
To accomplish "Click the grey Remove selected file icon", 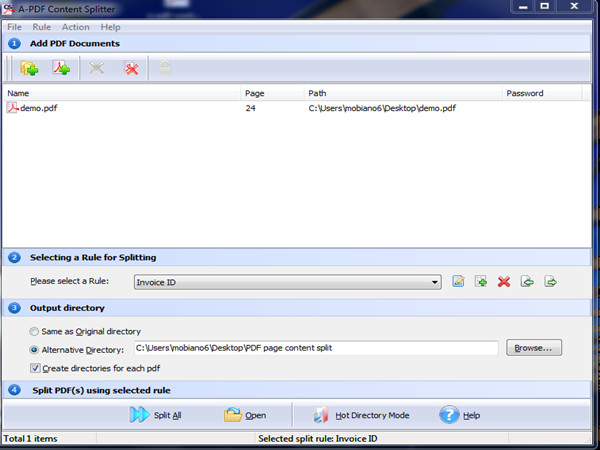I will (x=96, y=68).
